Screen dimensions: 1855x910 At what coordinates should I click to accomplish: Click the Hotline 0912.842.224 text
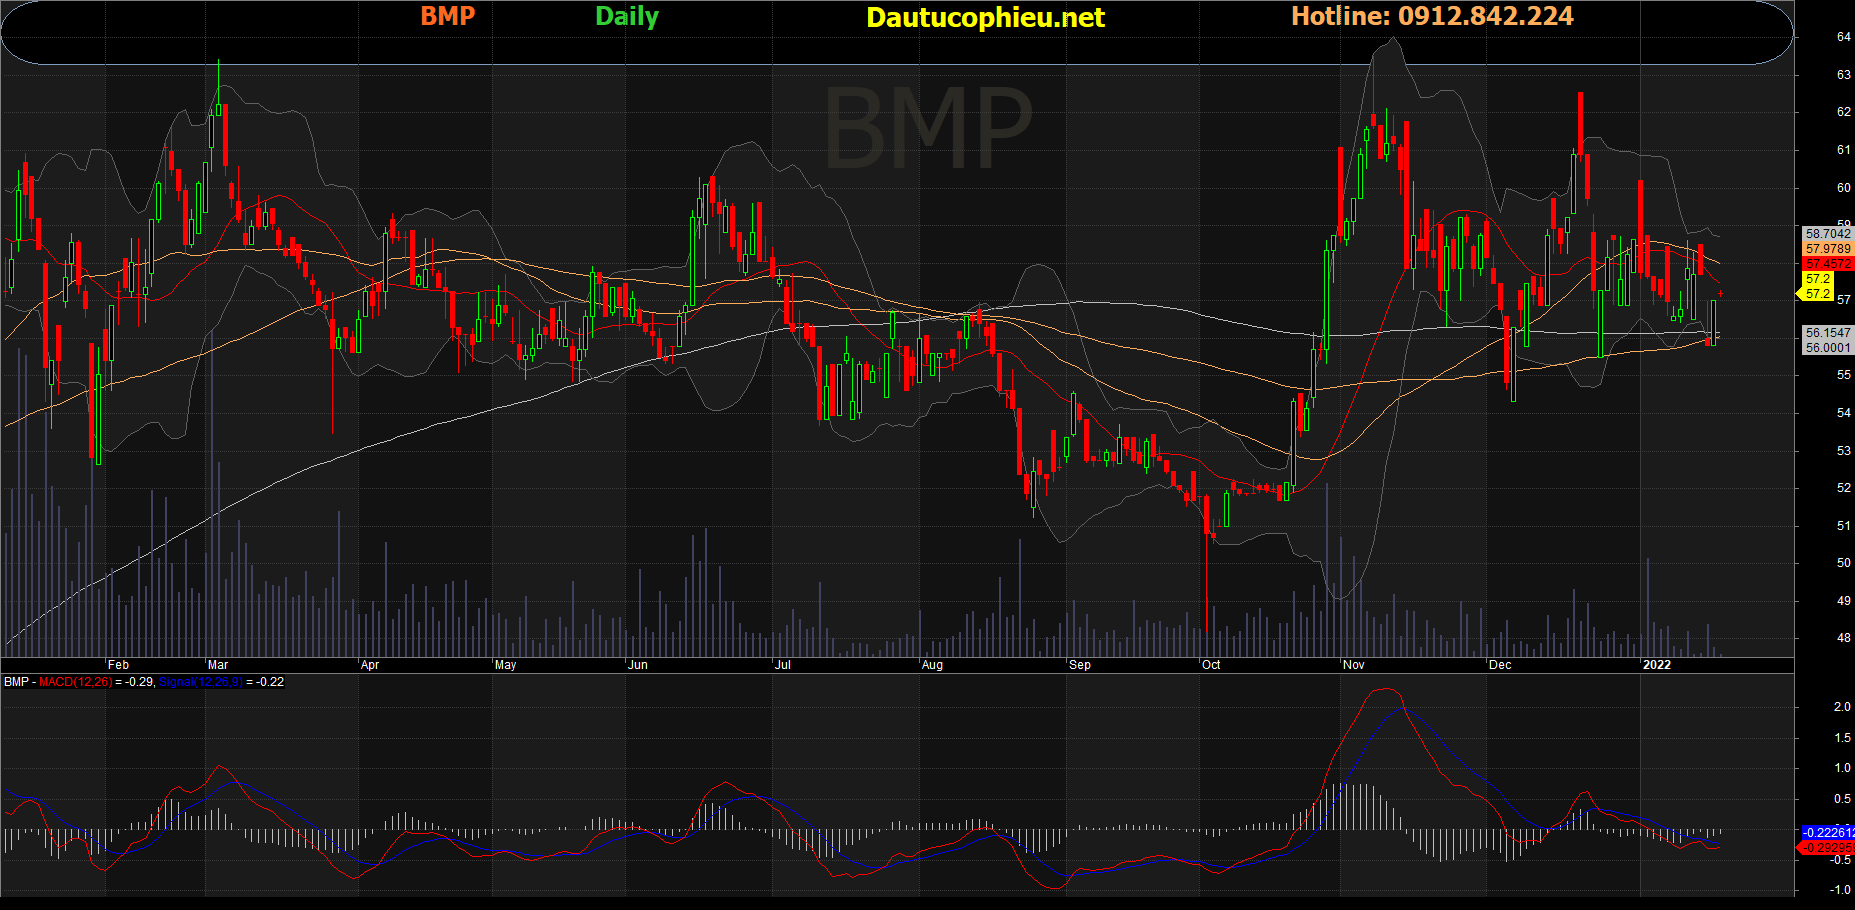1432,16
